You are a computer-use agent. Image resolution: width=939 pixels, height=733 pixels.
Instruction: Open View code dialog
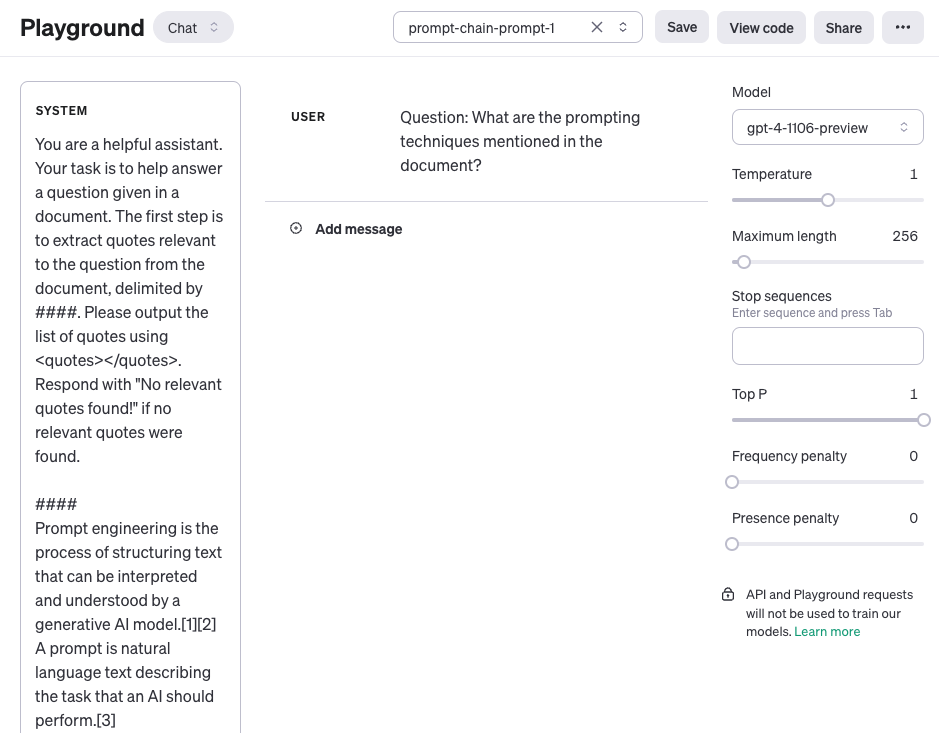[761, 28]
